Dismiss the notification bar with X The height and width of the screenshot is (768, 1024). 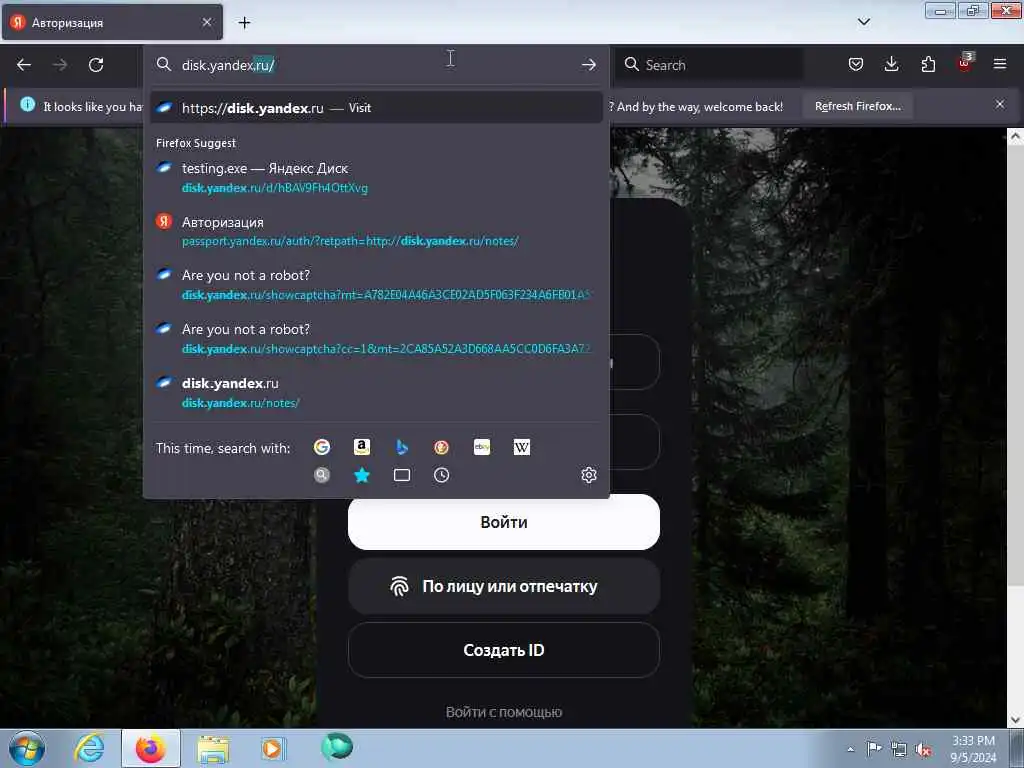coord(1000,104)
